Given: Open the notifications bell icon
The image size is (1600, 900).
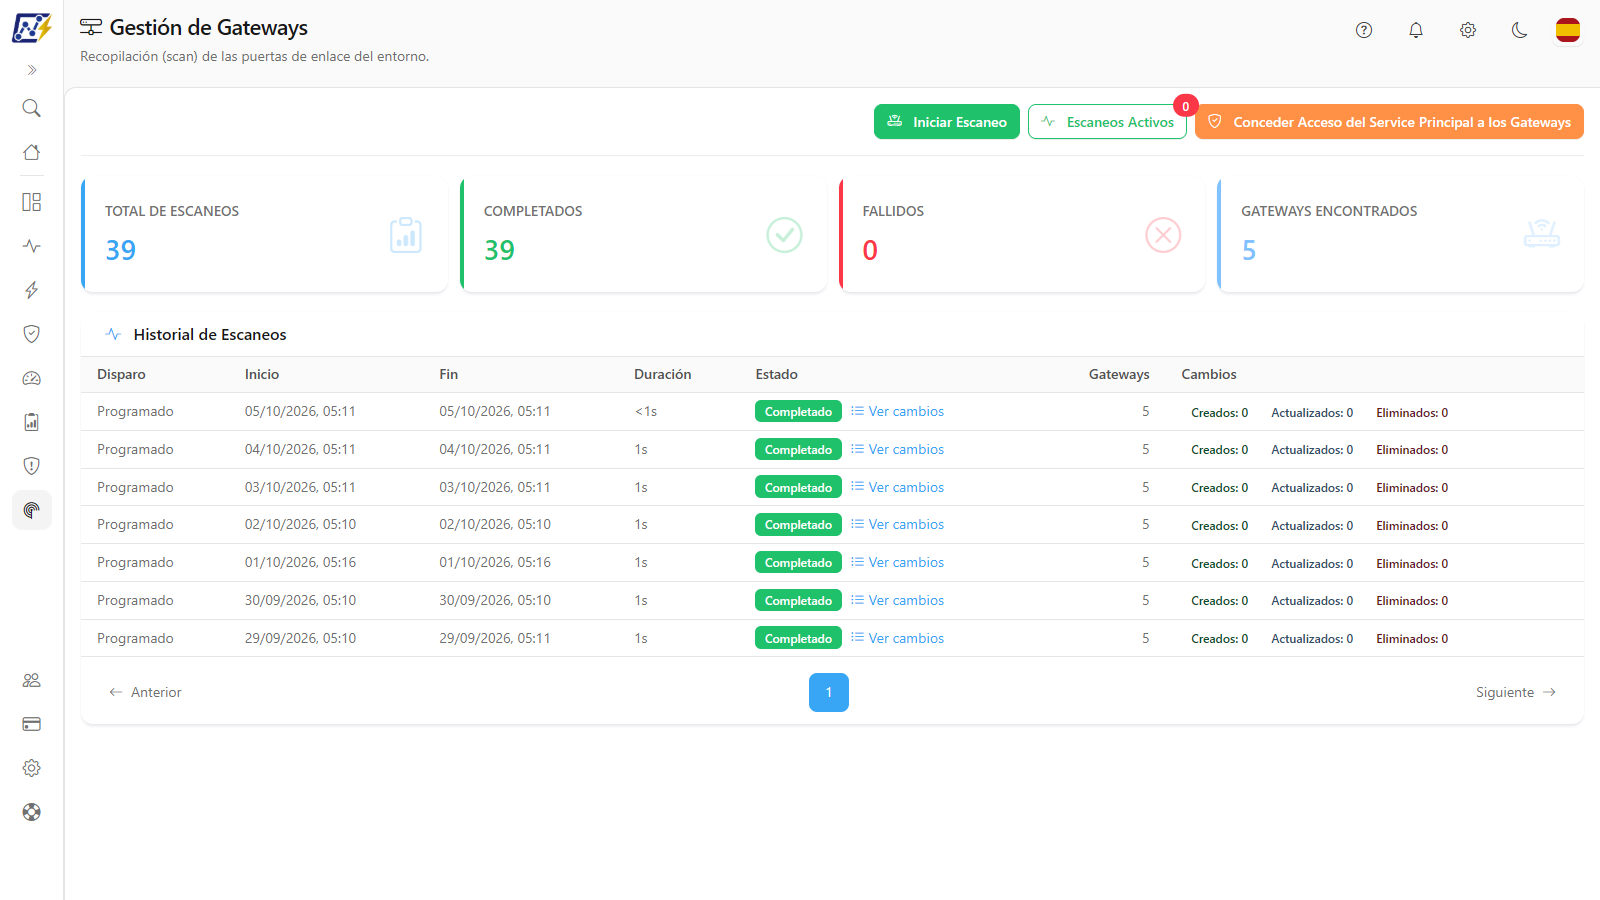Looking at the screenshot, I should click(1416, 30).
